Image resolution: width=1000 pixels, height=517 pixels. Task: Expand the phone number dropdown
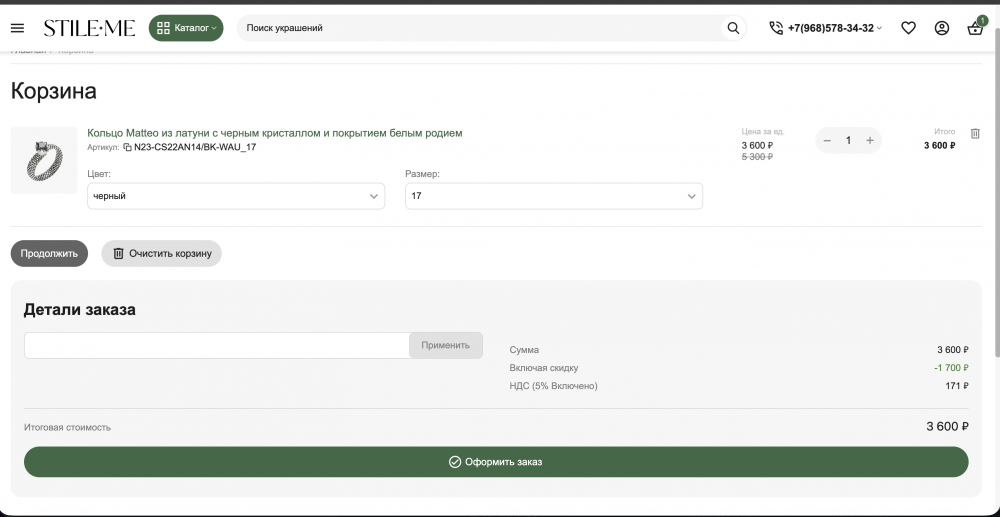pos(826,28)
